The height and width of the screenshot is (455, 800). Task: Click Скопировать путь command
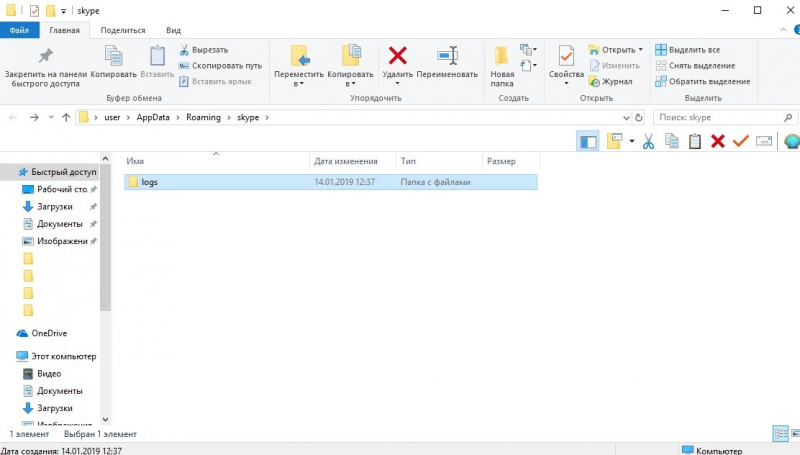click(x=220, y=66)
